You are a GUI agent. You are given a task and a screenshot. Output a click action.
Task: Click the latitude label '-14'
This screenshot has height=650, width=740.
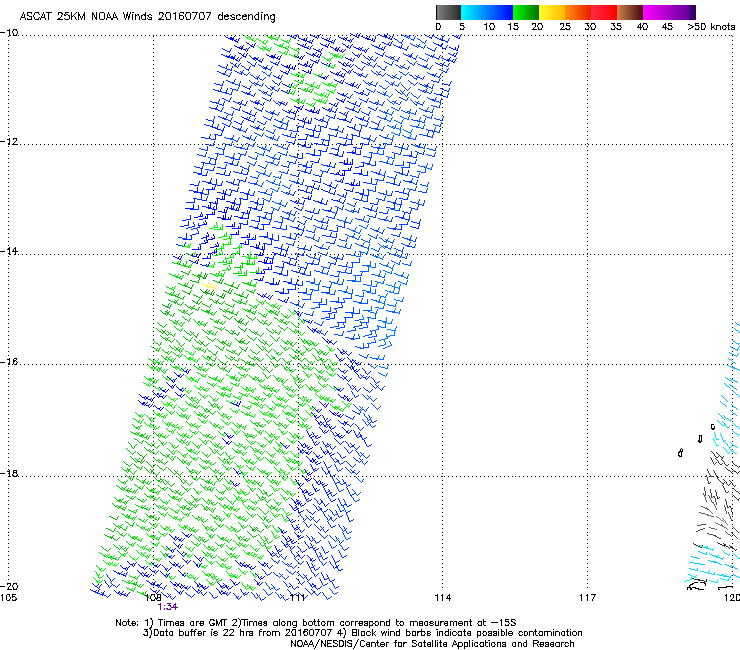[9, 251]
